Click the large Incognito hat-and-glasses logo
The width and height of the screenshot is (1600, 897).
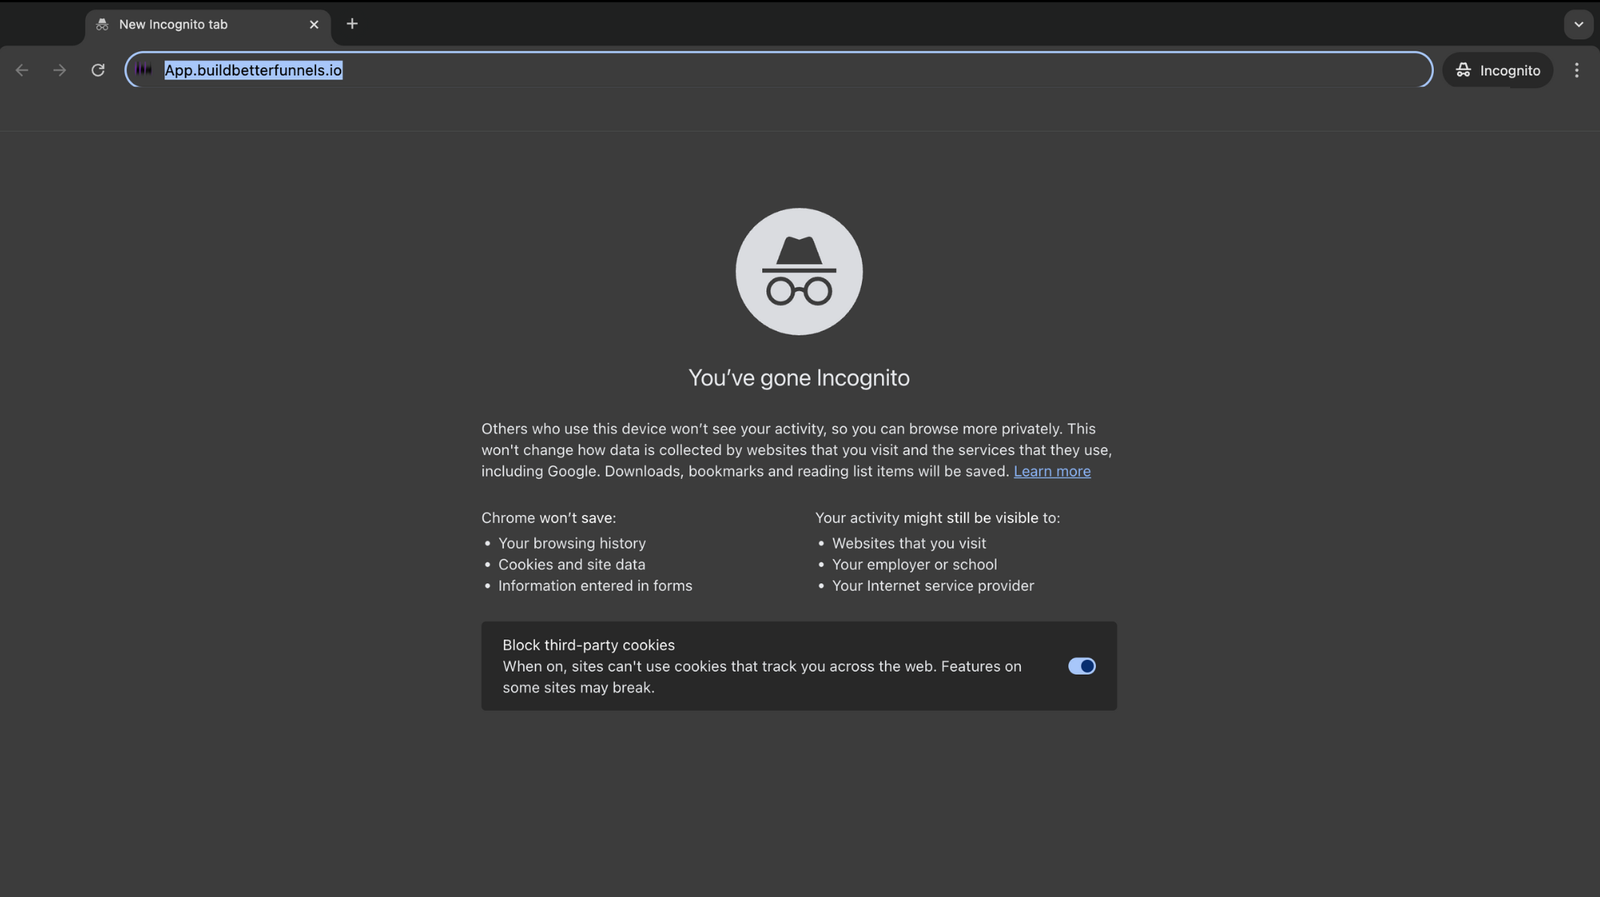(x=799, y=271)
